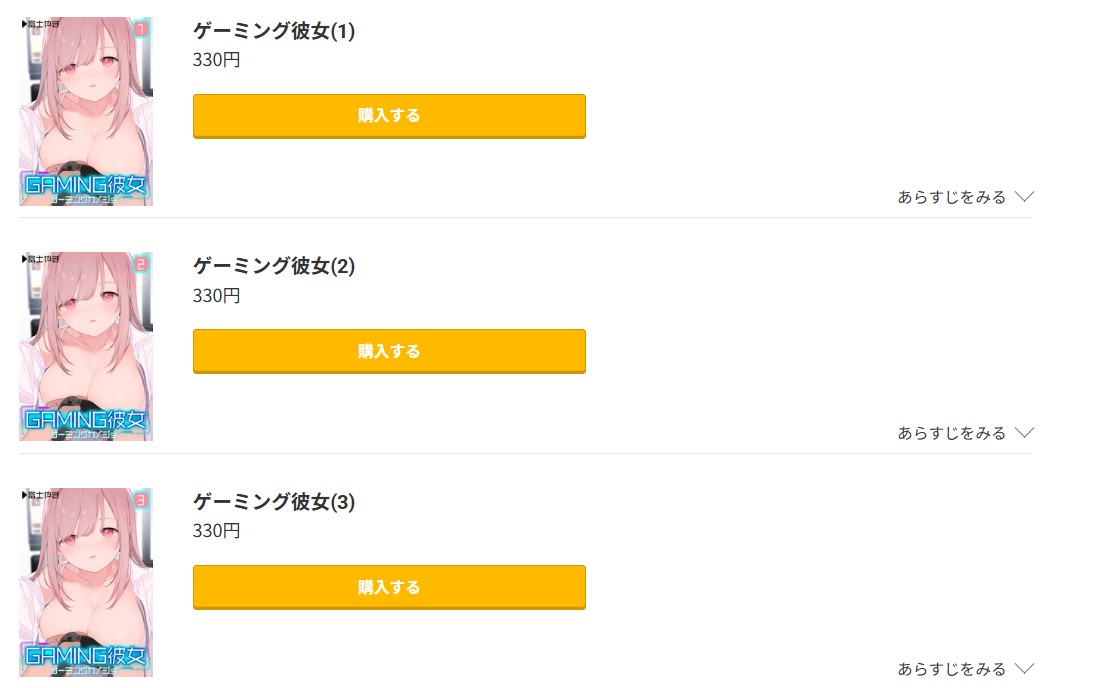Click the number 1 badge on first cover
This screenshot has width=1106, height=688.
tap(140, 29)
